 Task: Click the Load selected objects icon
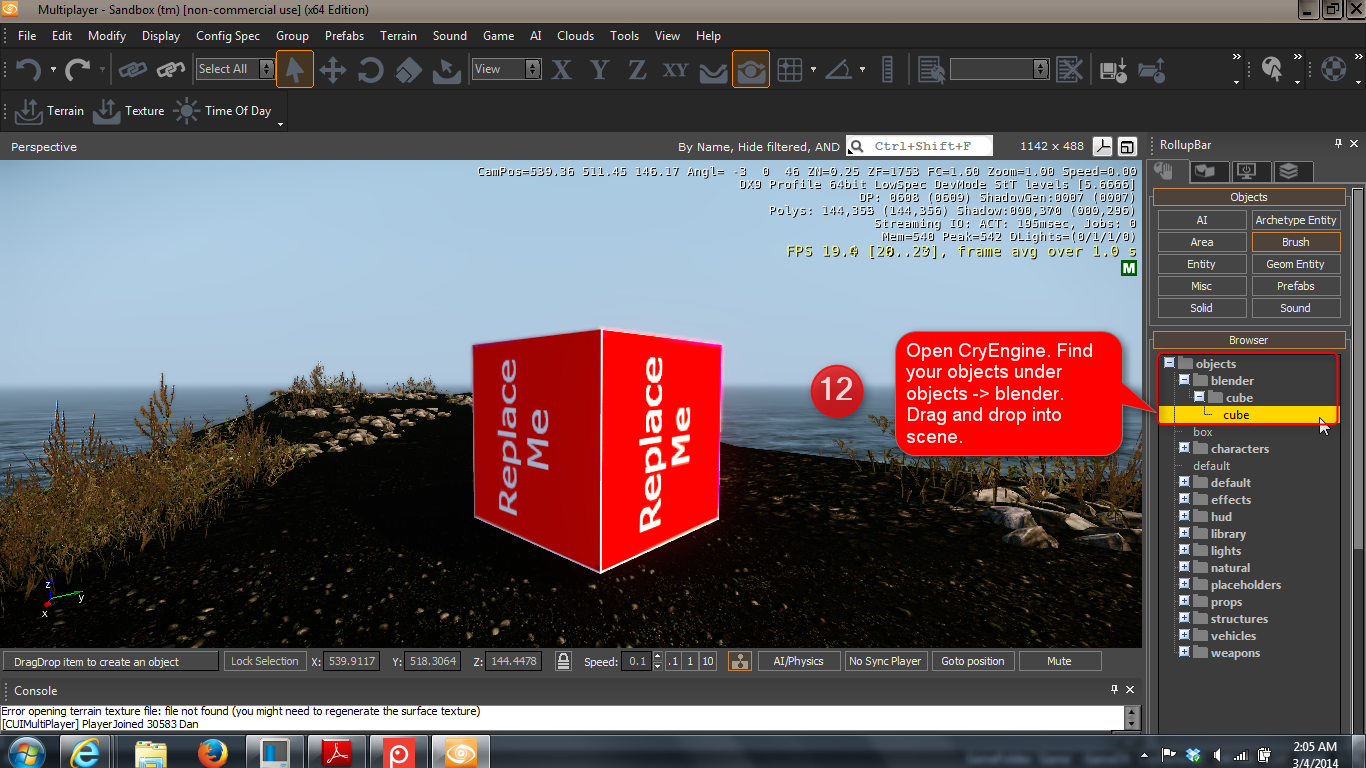1152,69
